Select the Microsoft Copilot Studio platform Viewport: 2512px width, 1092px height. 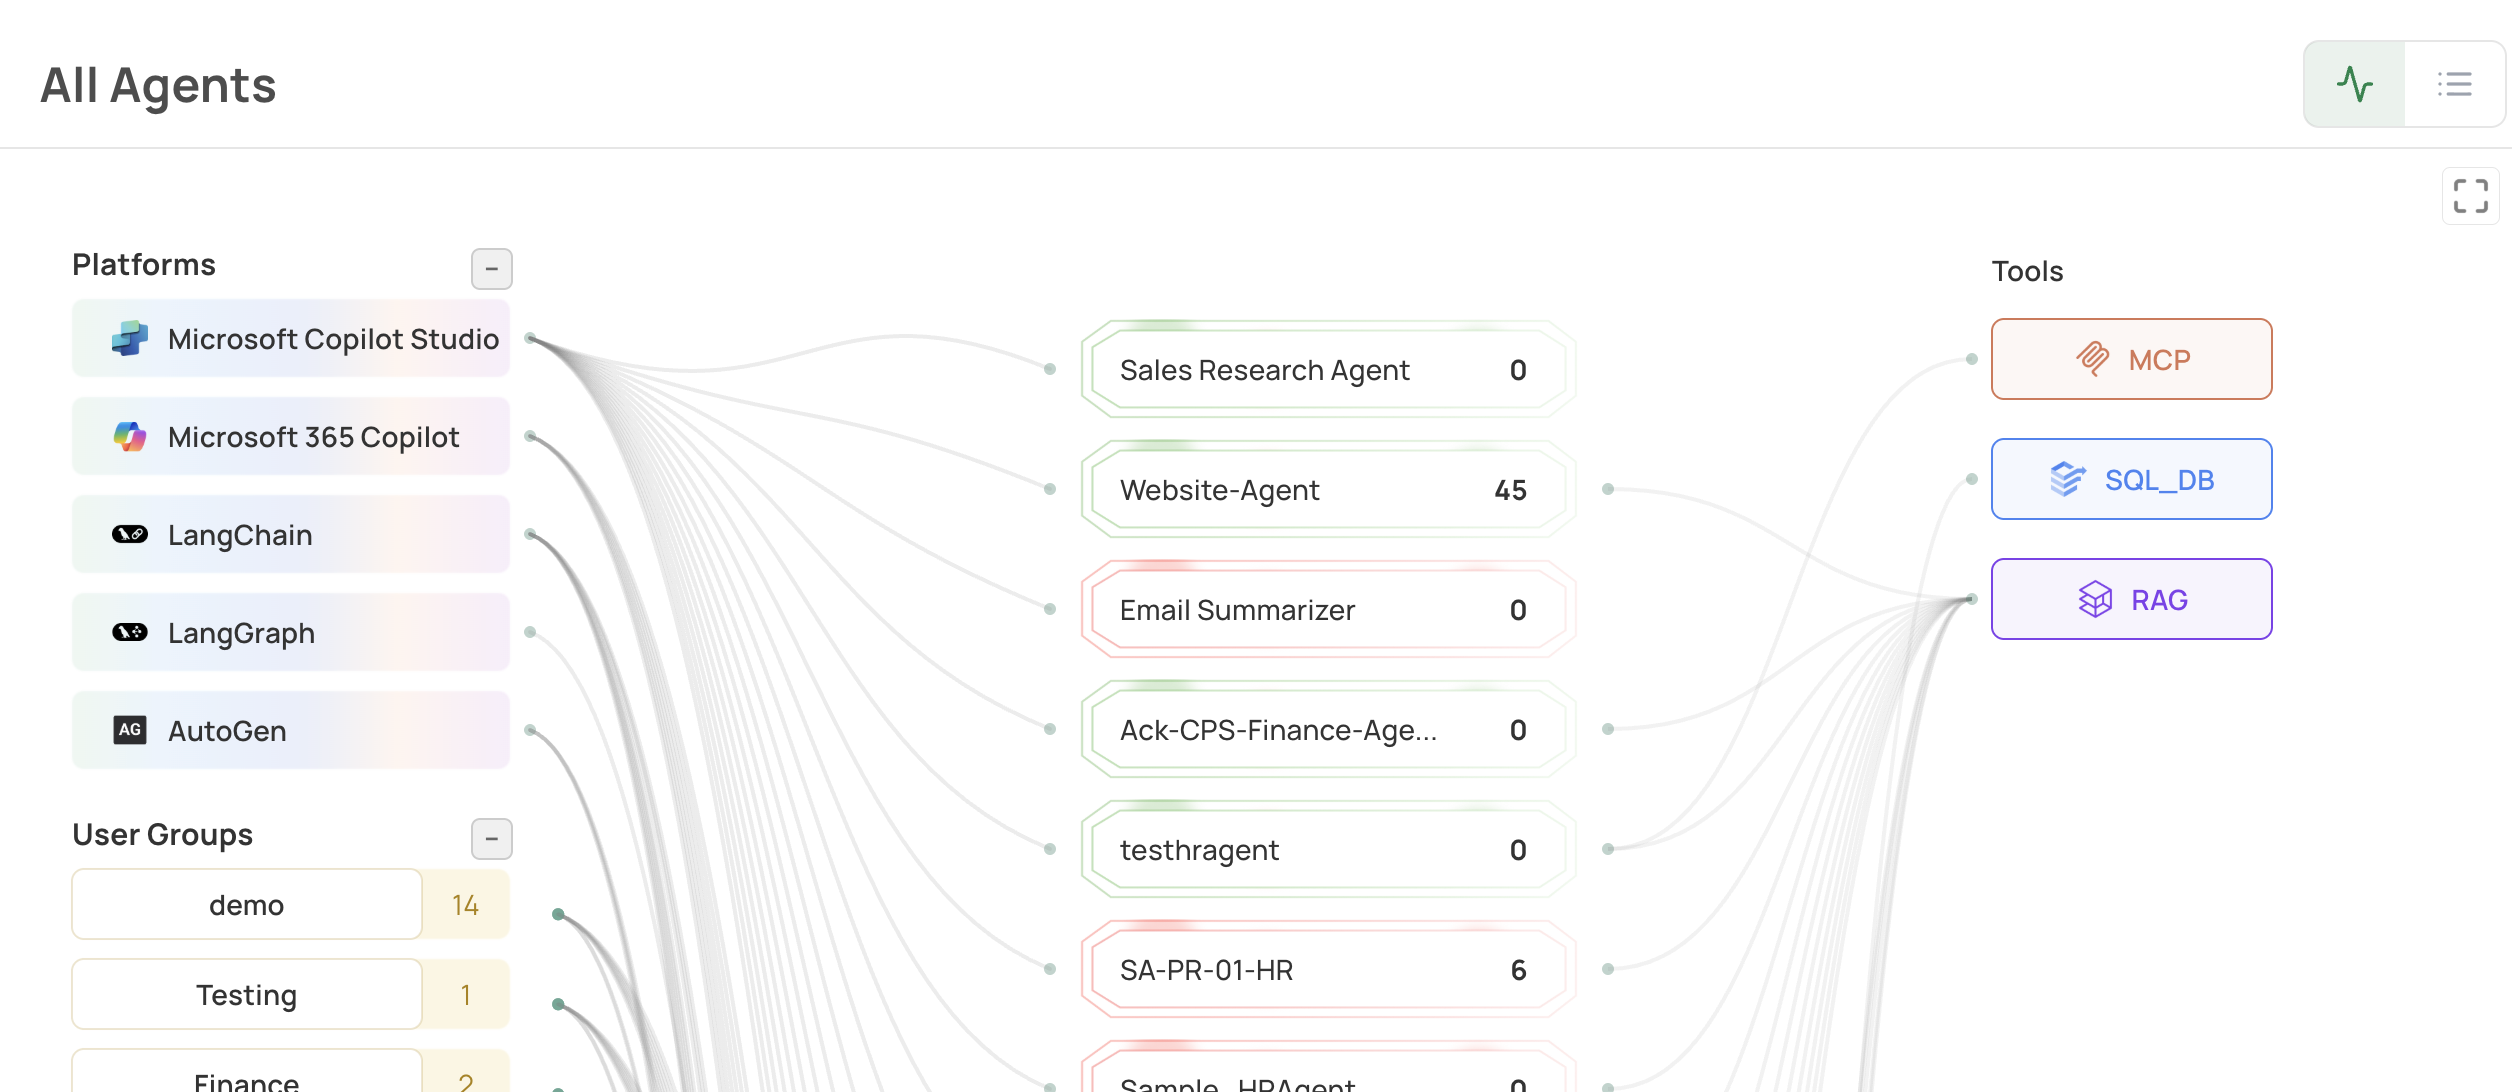coord(291,339)
